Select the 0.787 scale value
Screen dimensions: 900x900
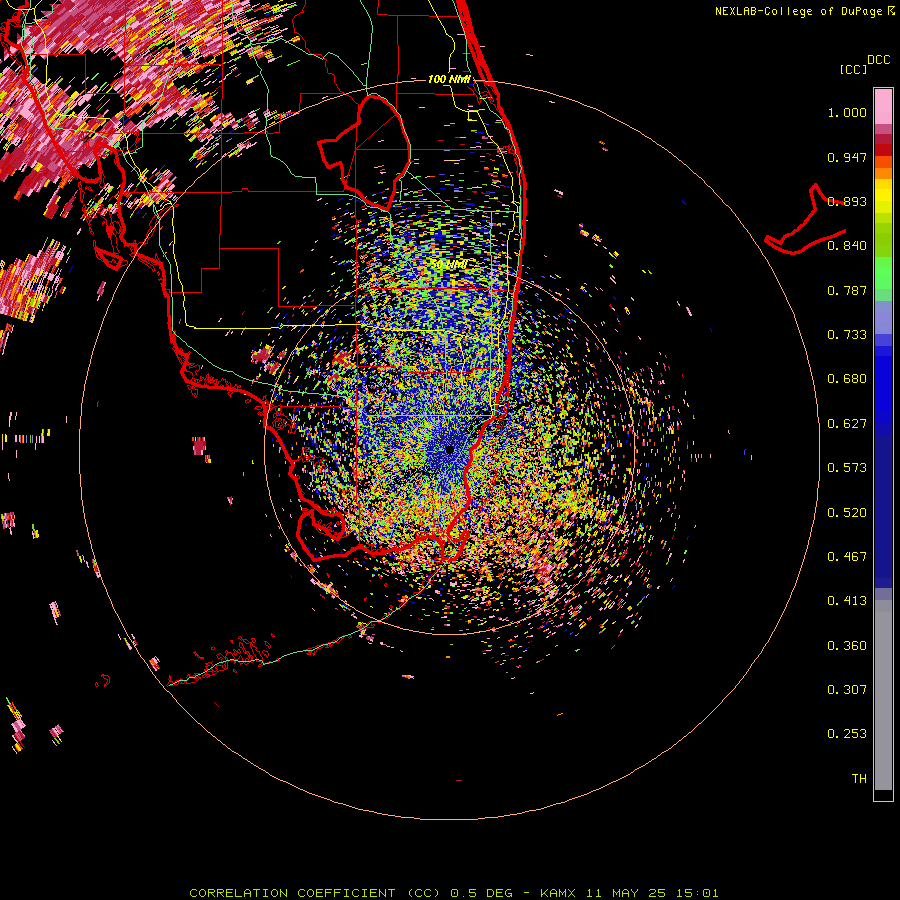tap(847, 290)
